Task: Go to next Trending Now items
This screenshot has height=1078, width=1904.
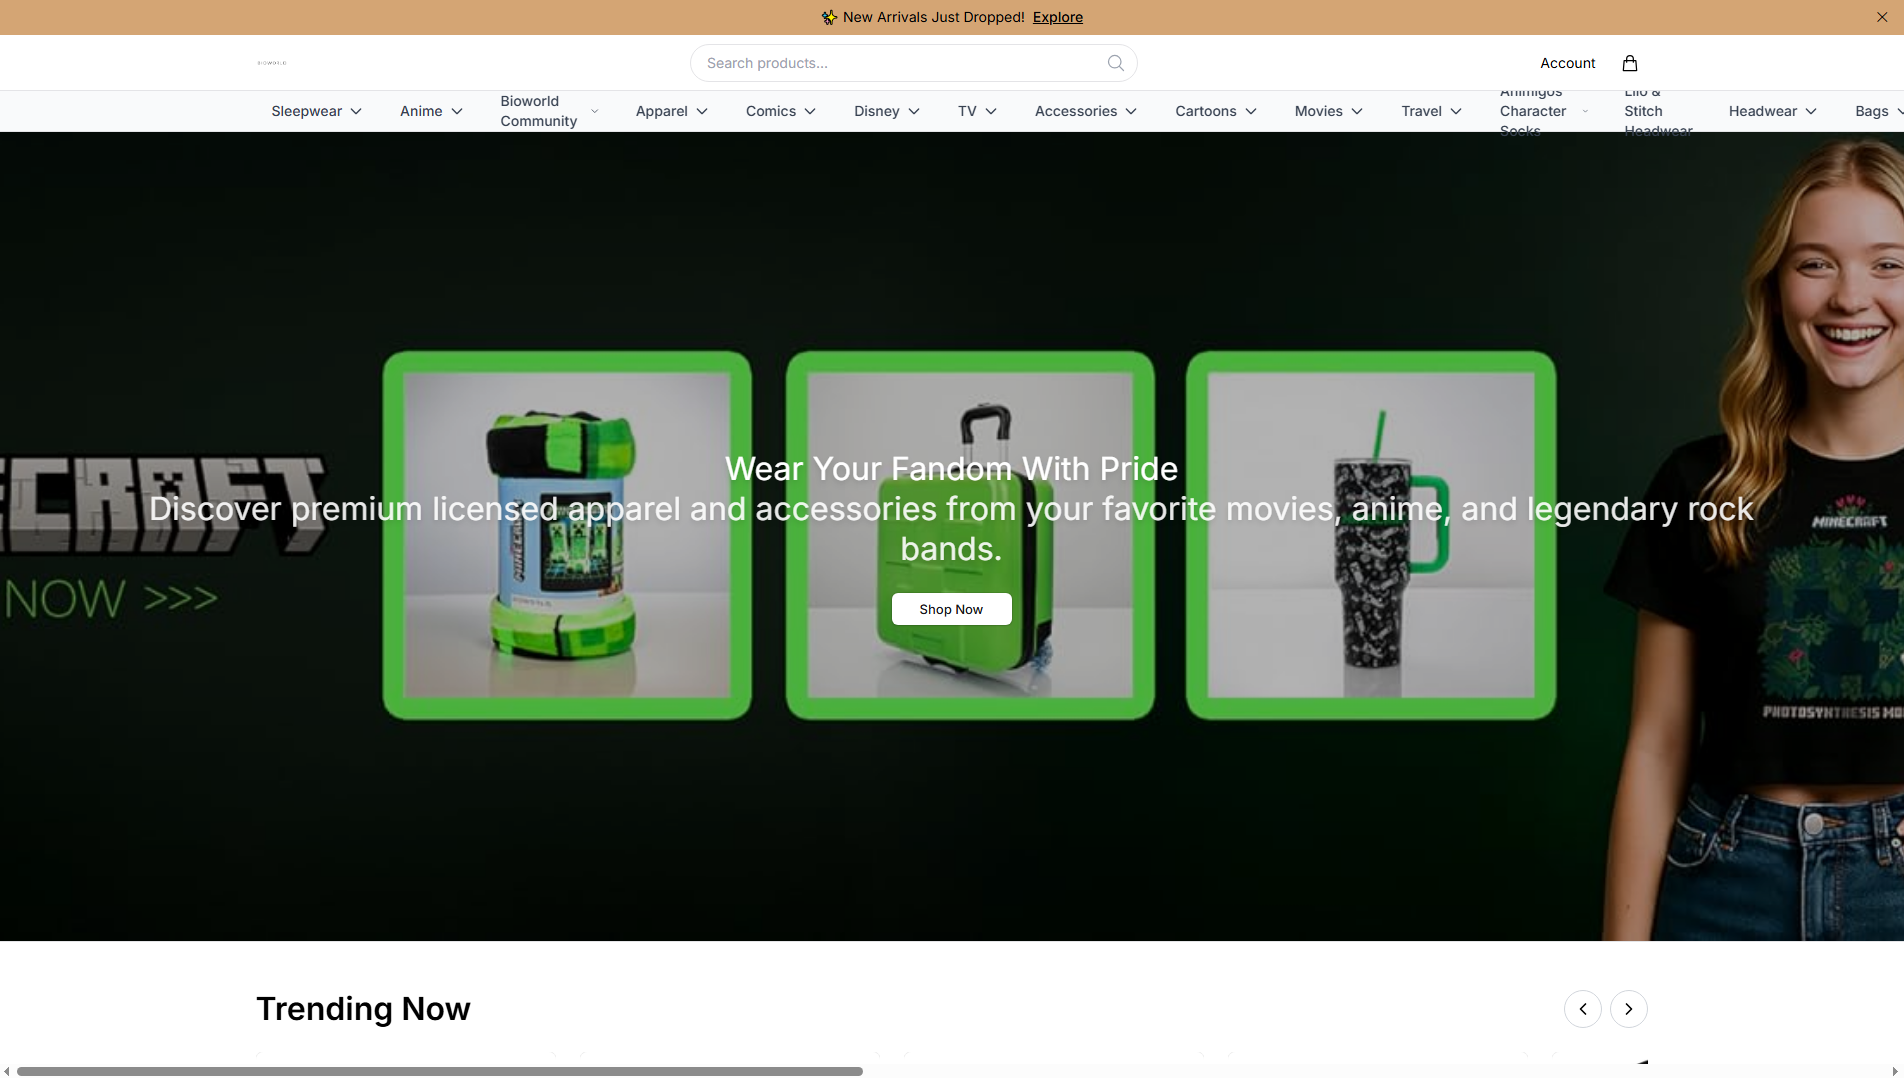Action: 1629,1009
